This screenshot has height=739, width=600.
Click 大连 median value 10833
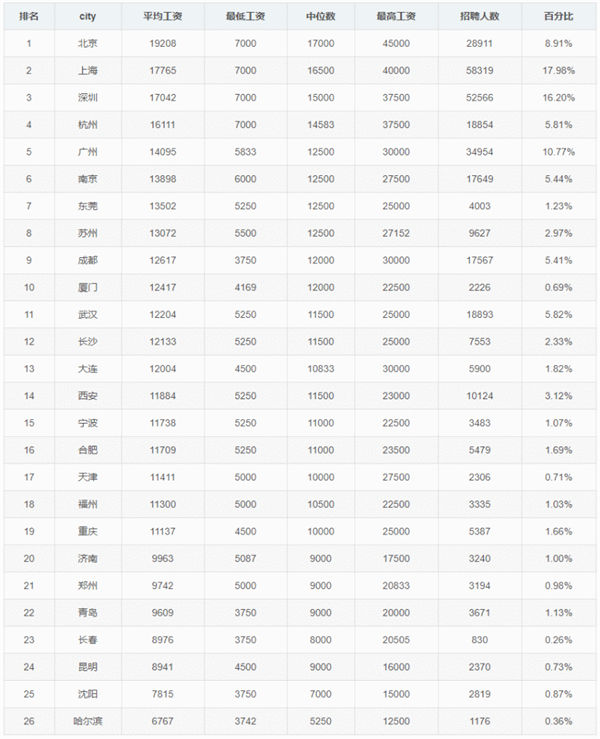pos(321,369)
